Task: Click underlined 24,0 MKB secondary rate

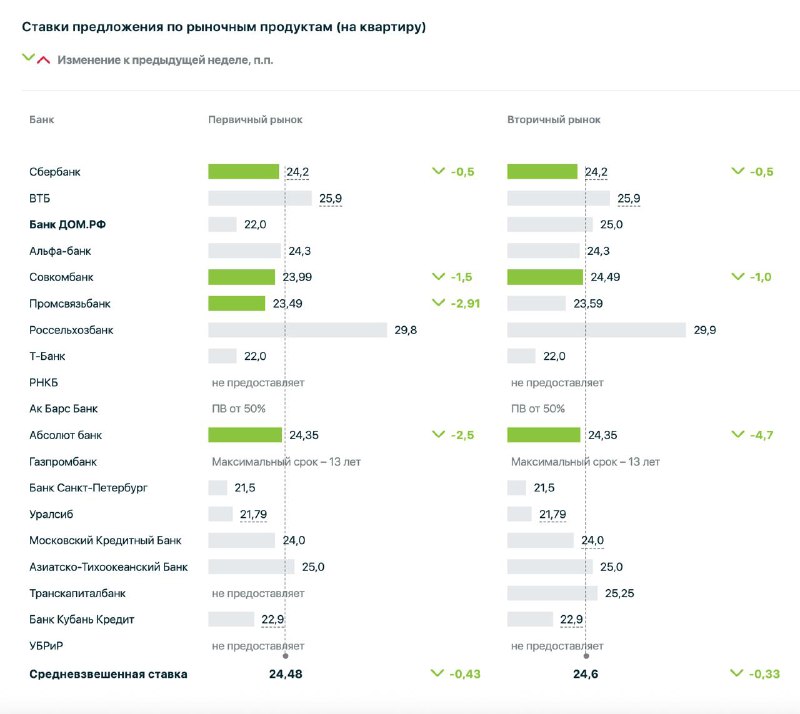Action: (x=592, y=540)
